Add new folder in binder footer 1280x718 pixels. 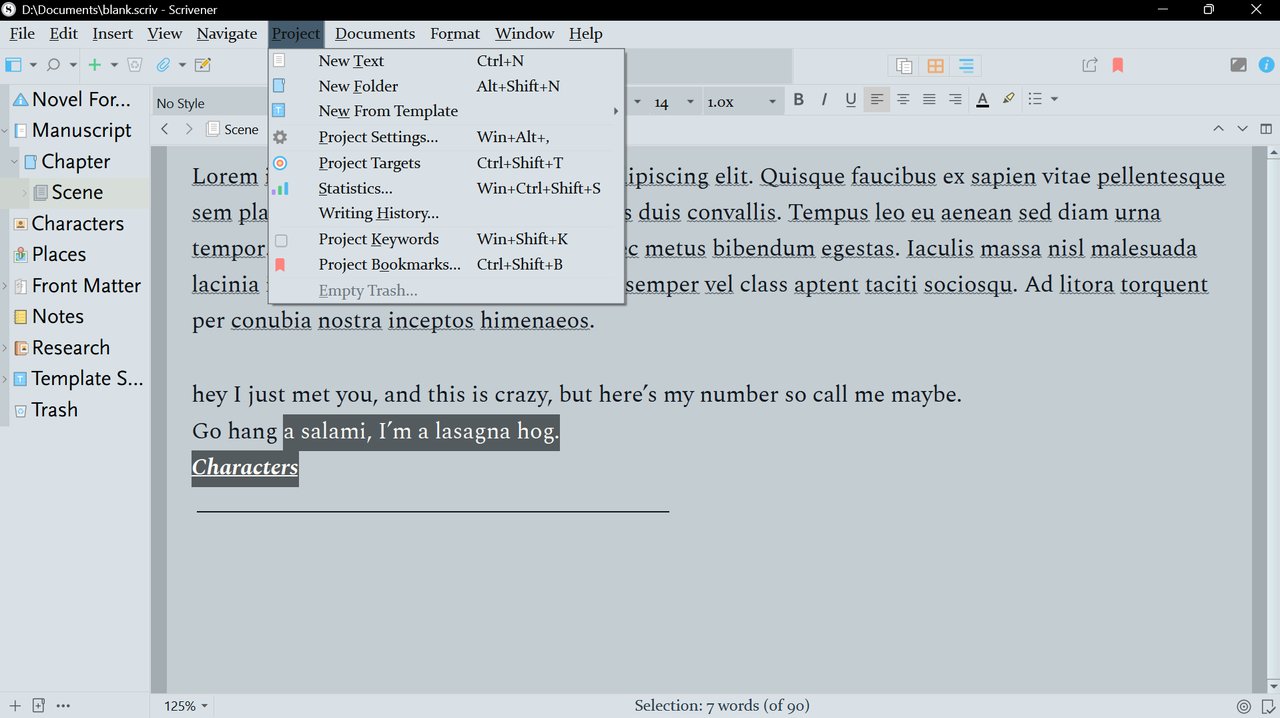(38, 706)
